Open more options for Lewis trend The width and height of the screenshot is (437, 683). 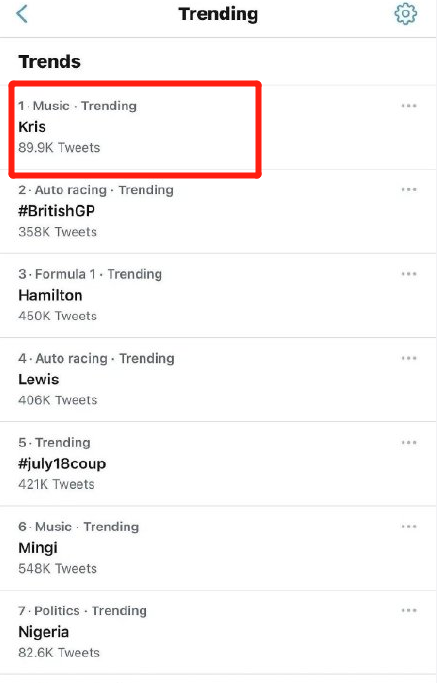(409, 358)
